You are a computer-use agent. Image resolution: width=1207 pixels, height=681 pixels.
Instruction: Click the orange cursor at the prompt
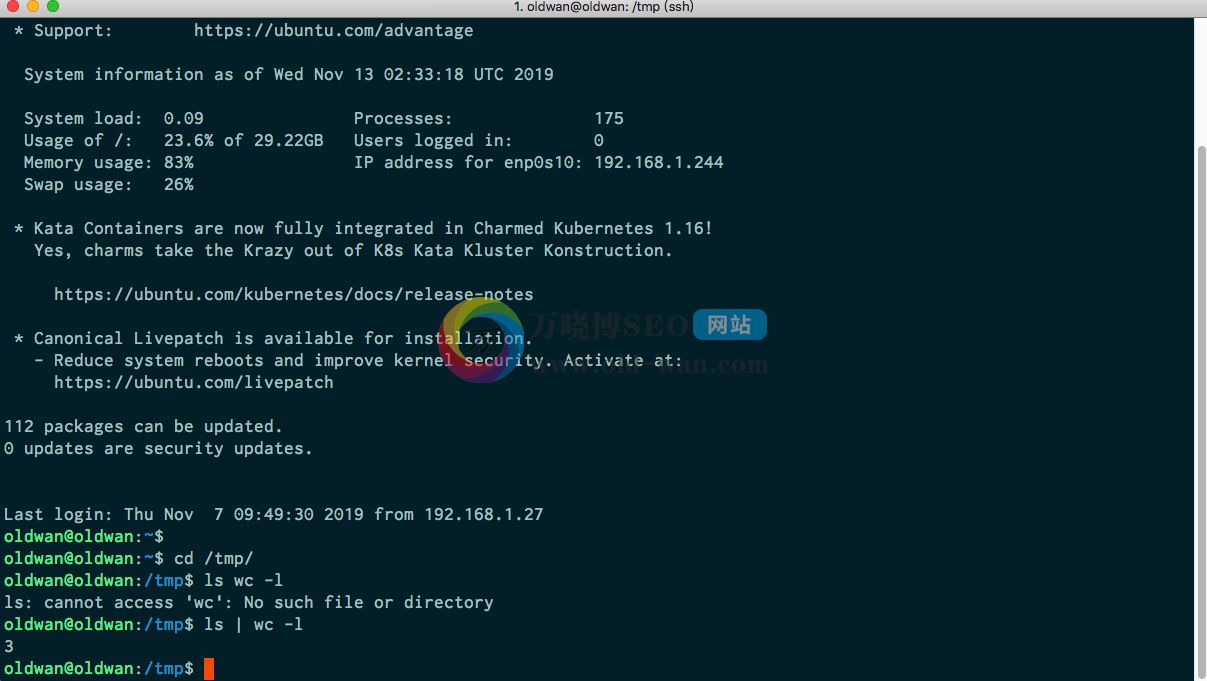209,669
